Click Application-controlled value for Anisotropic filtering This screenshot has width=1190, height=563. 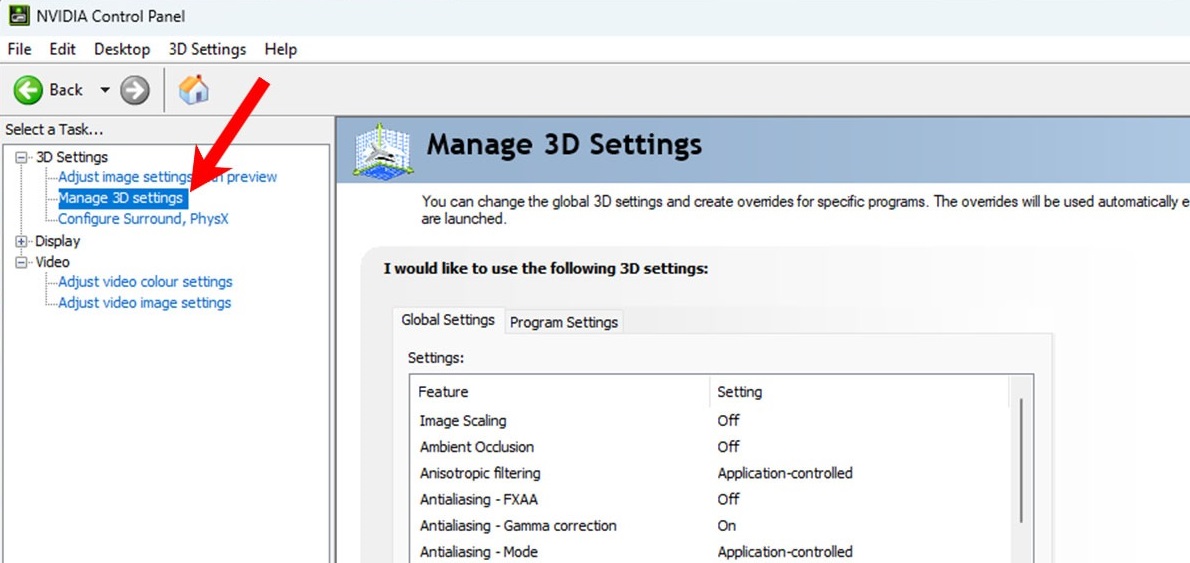pos(785,473)
